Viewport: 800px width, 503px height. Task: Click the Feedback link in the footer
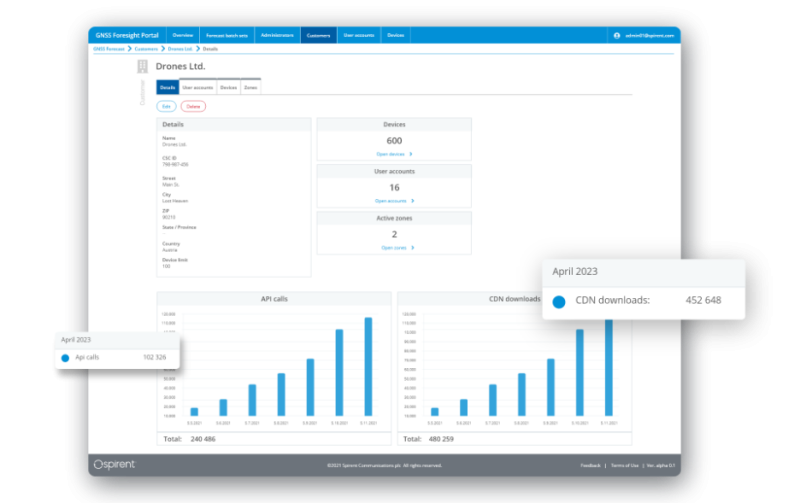[x=590, y=465]
